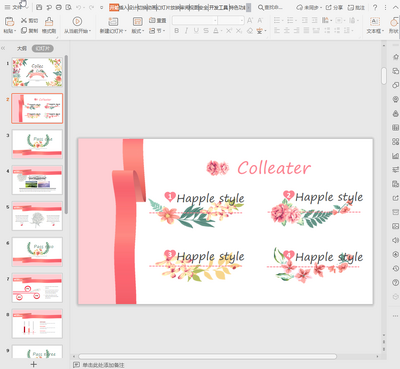This screenshot has width=400, height=369.
Task: Click the search commands box
Action: 271,7
